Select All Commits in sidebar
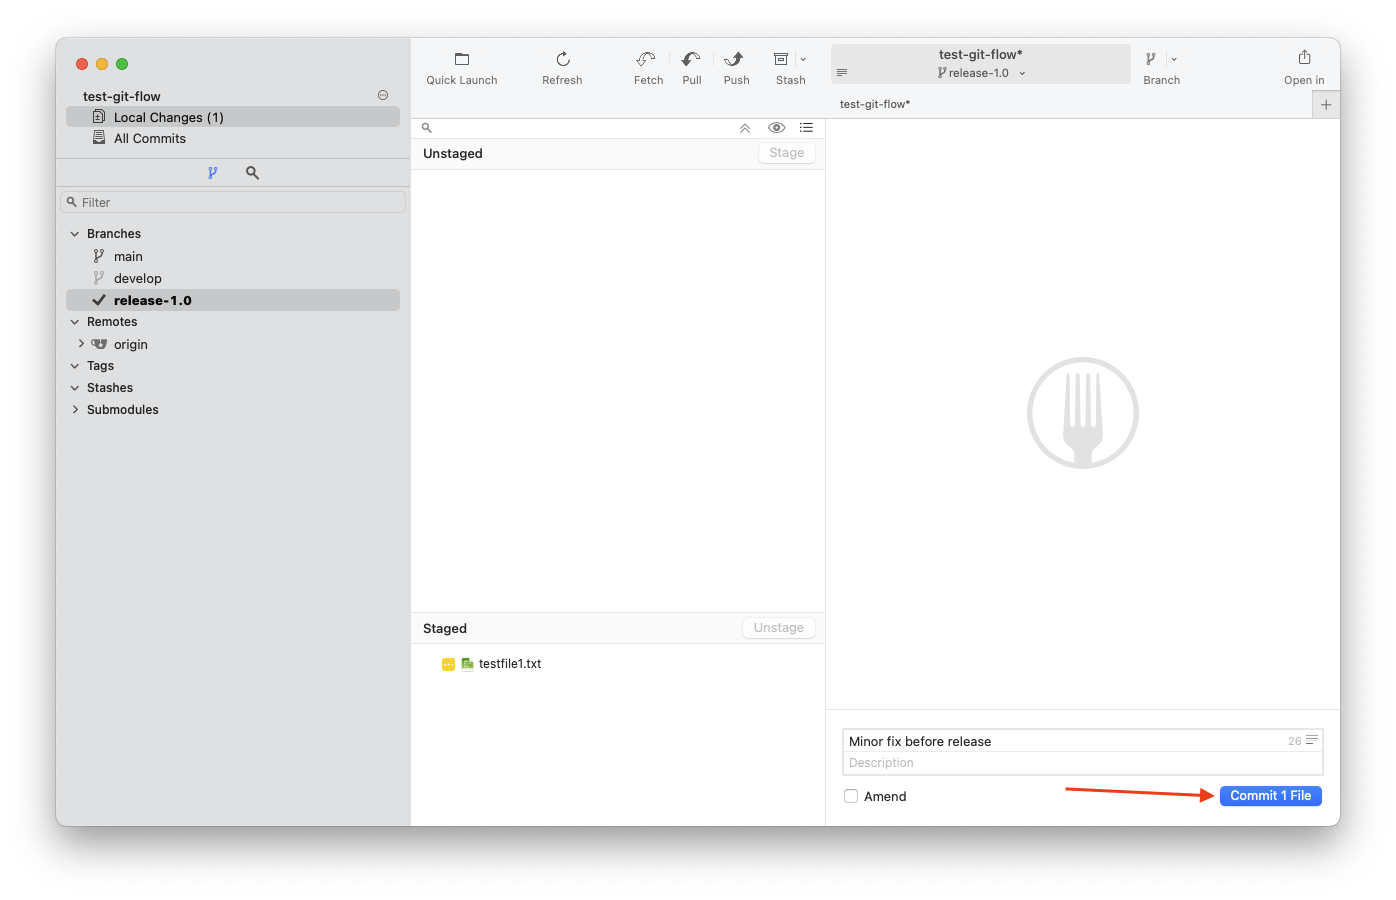Image resolution: width=1396 pixels, height=900 pixels. [x=150, y=139]
